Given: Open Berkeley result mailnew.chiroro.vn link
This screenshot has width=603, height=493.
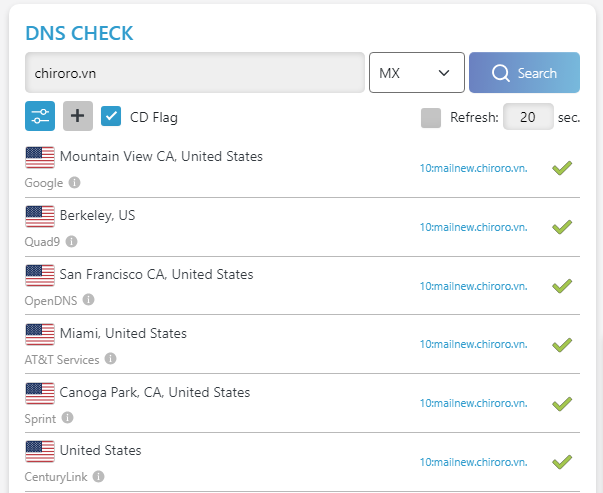Looking at the screenshot, I should (x=473, y=227).
